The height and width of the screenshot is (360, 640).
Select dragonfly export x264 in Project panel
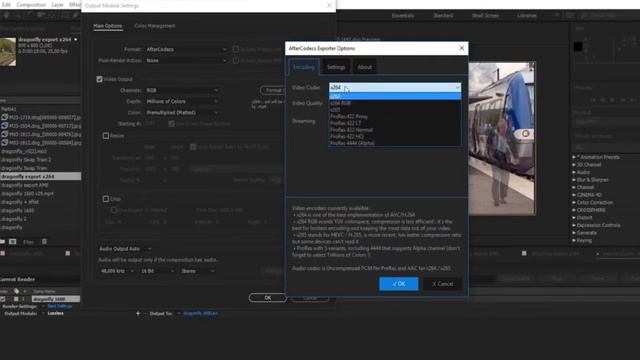40,176
